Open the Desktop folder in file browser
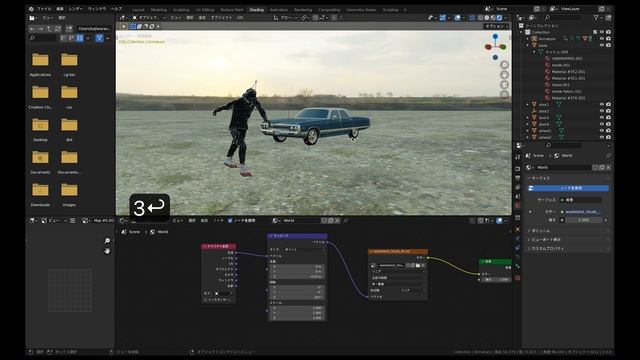 [x=40, y=129]
